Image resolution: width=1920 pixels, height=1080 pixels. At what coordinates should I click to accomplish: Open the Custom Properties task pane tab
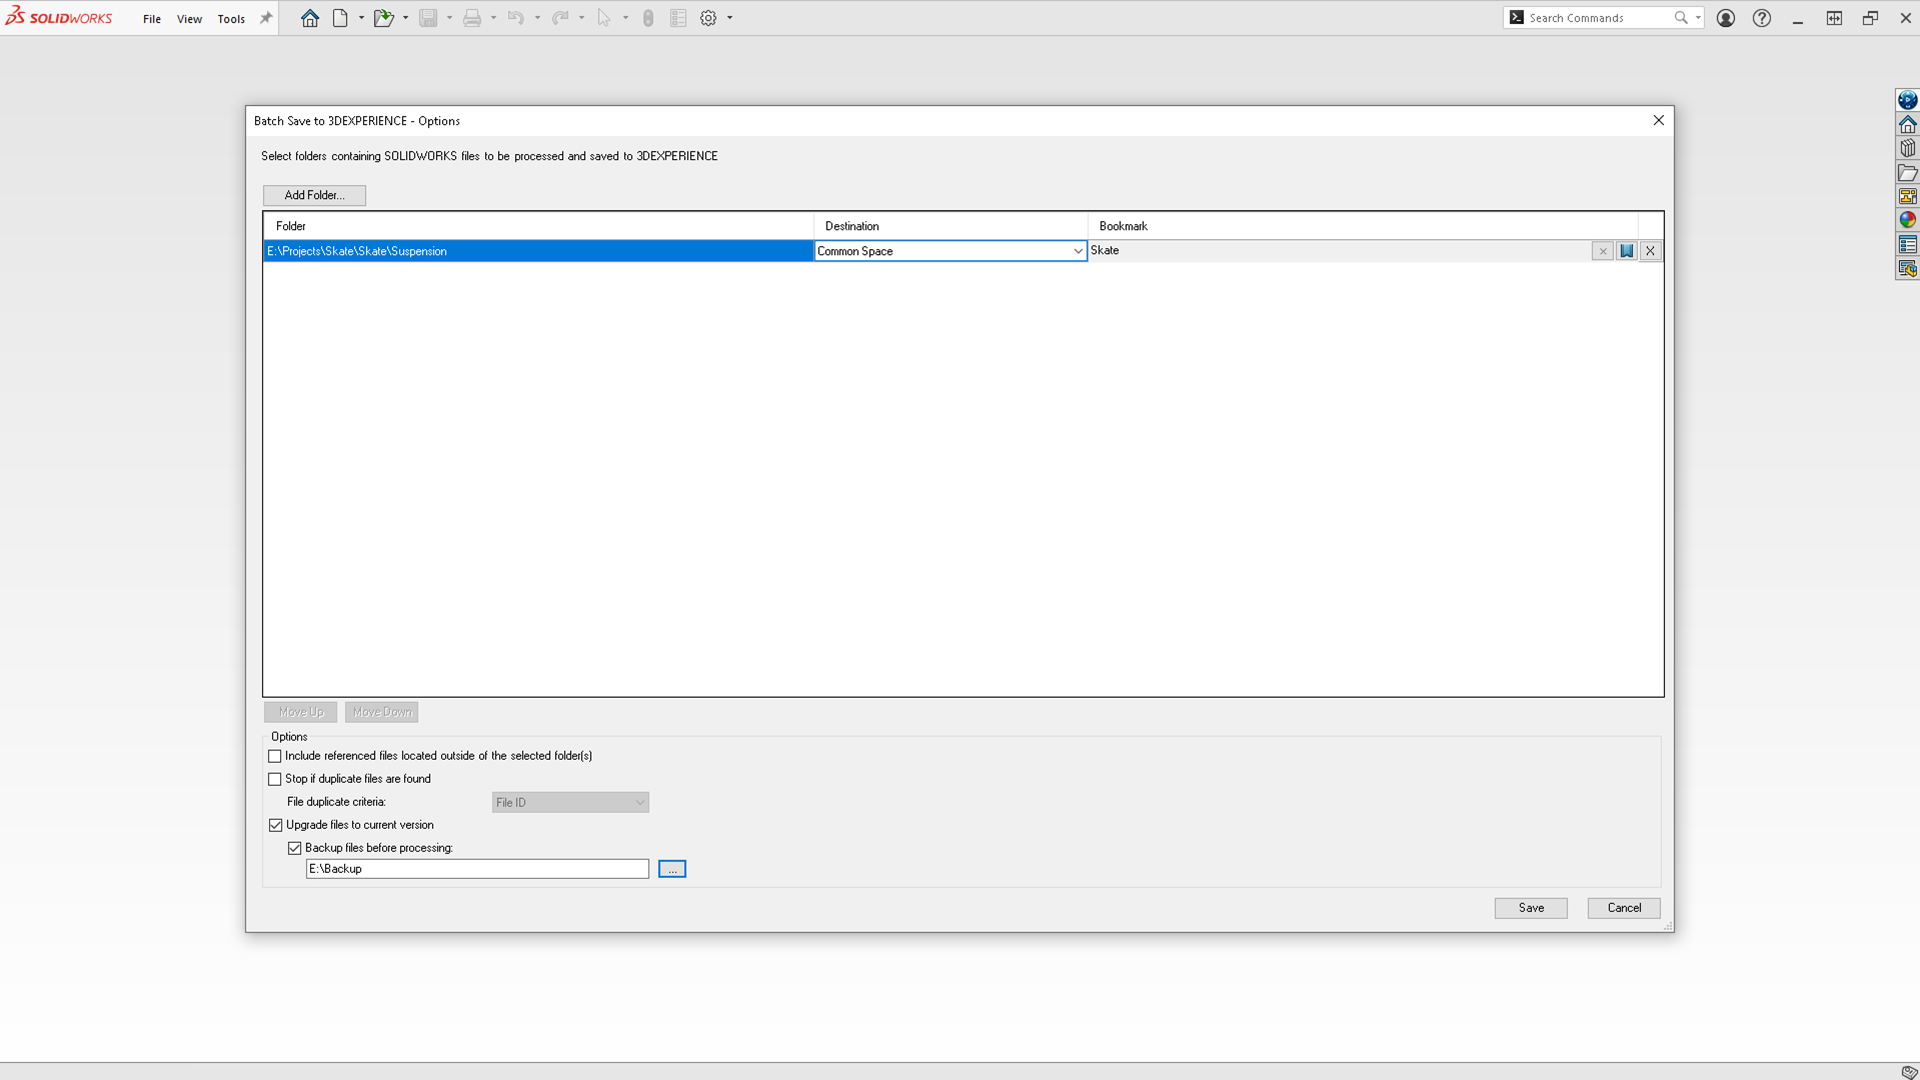pos(1907,244)
